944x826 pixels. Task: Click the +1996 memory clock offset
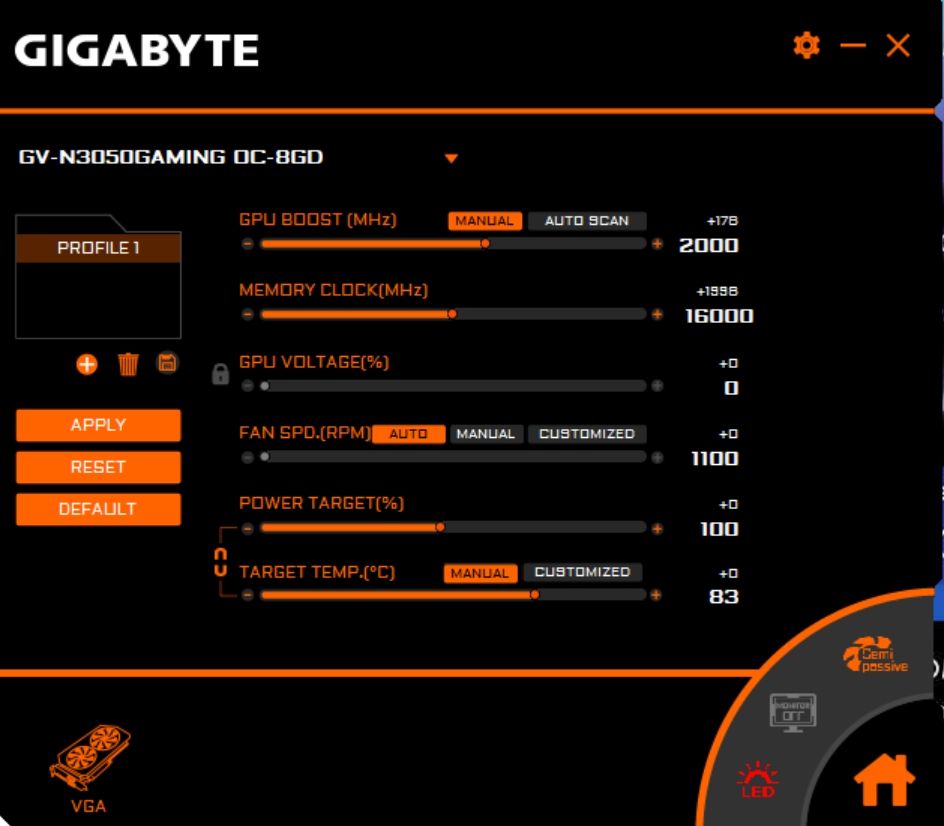tap(717, 291)
